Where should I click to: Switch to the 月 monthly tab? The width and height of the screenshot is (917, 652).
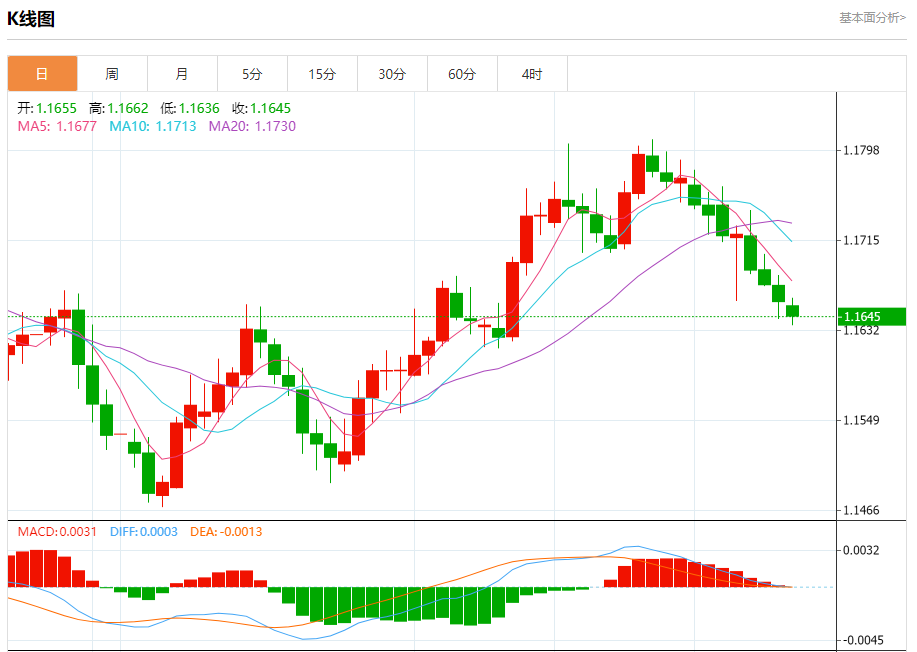click(182, 74)
